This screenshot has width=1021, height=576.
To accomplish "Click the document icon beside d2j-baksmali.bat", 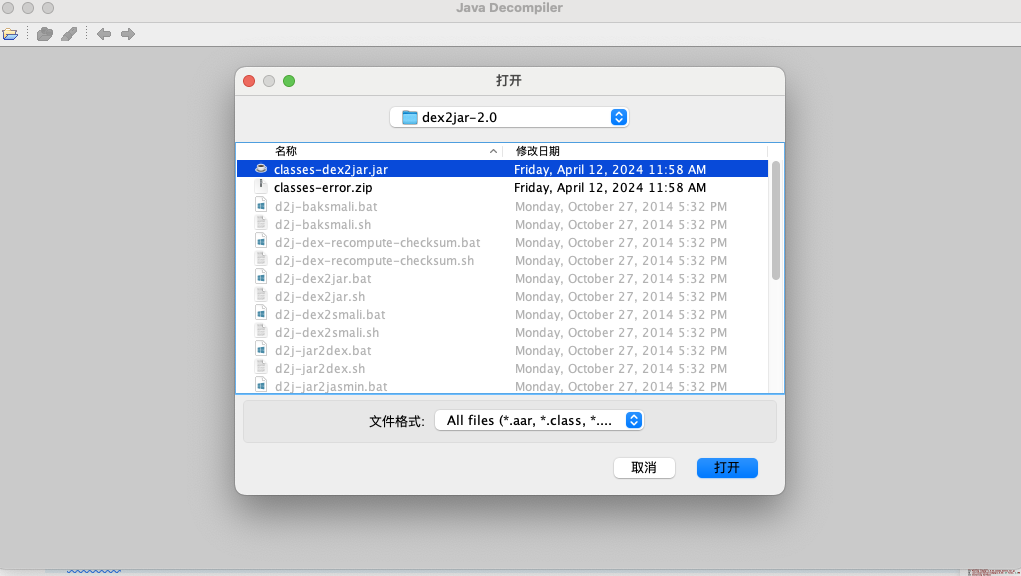I will (261, 206).
